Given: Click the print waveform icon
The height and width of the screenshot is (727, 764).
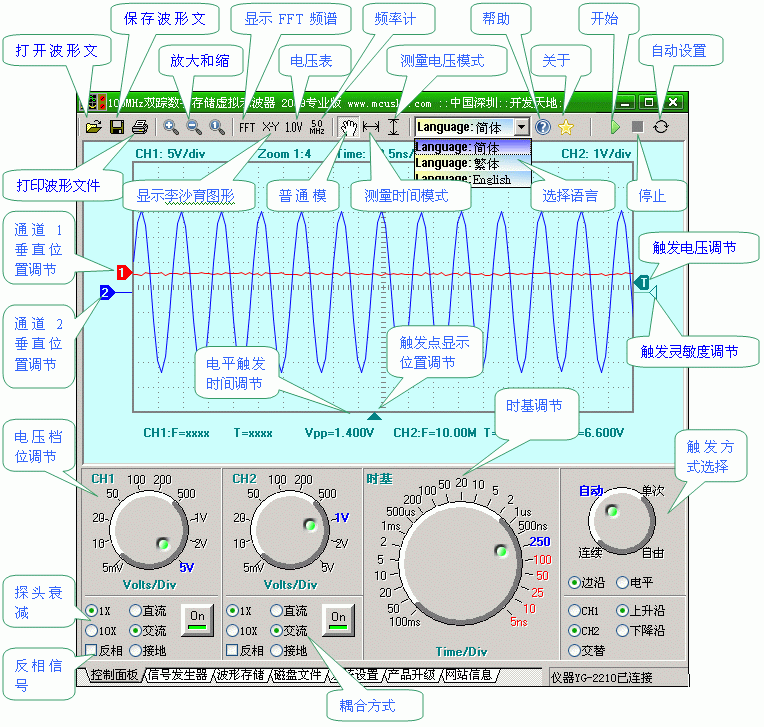Looking at the screenshot, I should click(140, 127).
